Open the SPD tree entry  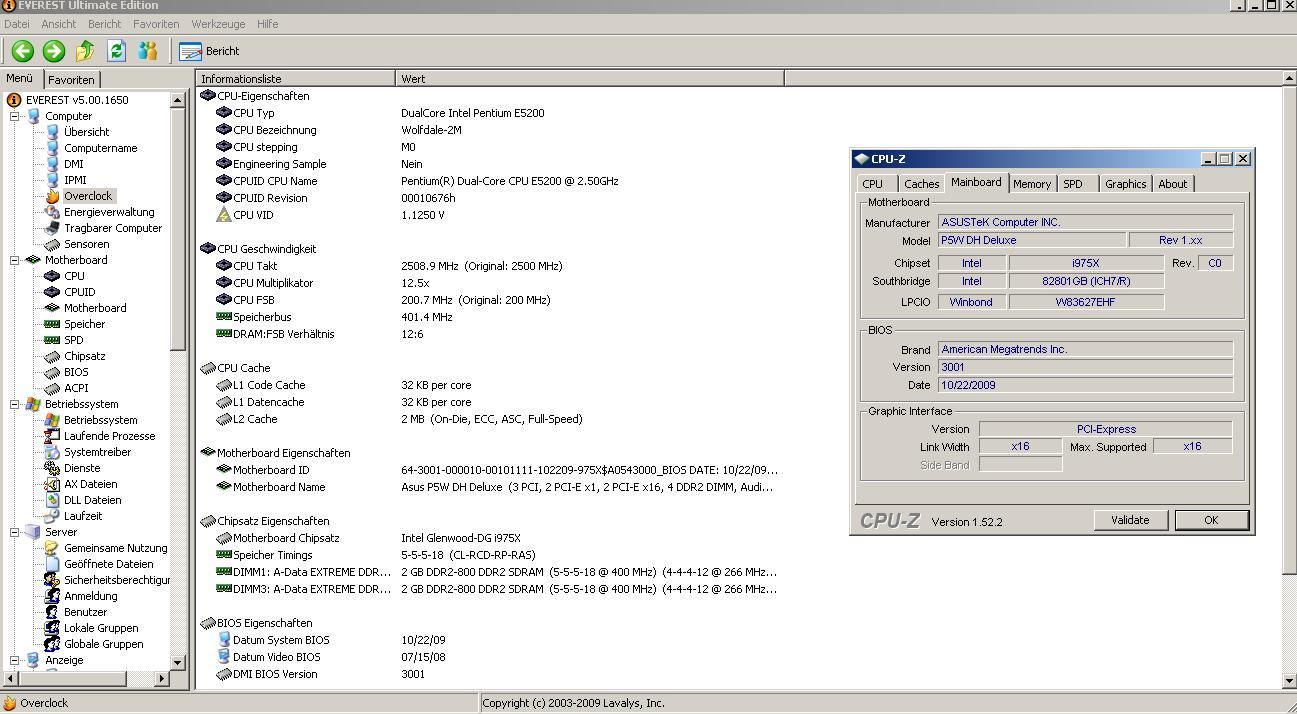73,340
